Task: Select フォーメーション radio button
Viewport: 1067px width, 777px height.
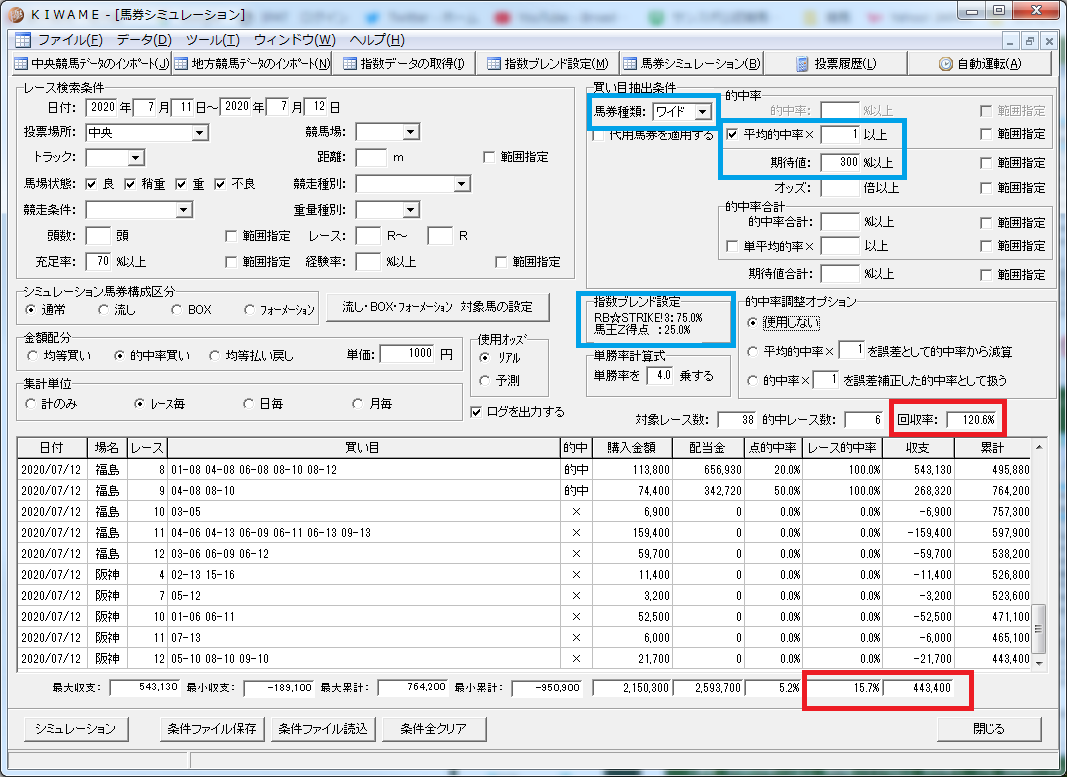Action: click(x=249, y=310)
